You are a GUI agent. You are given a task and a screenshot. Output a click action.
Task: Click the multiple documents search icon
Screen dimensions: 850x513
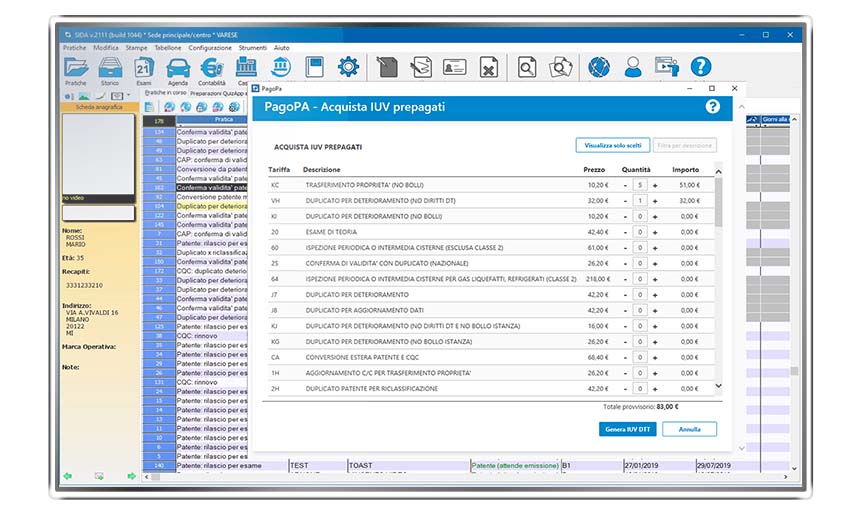(561, 68)
